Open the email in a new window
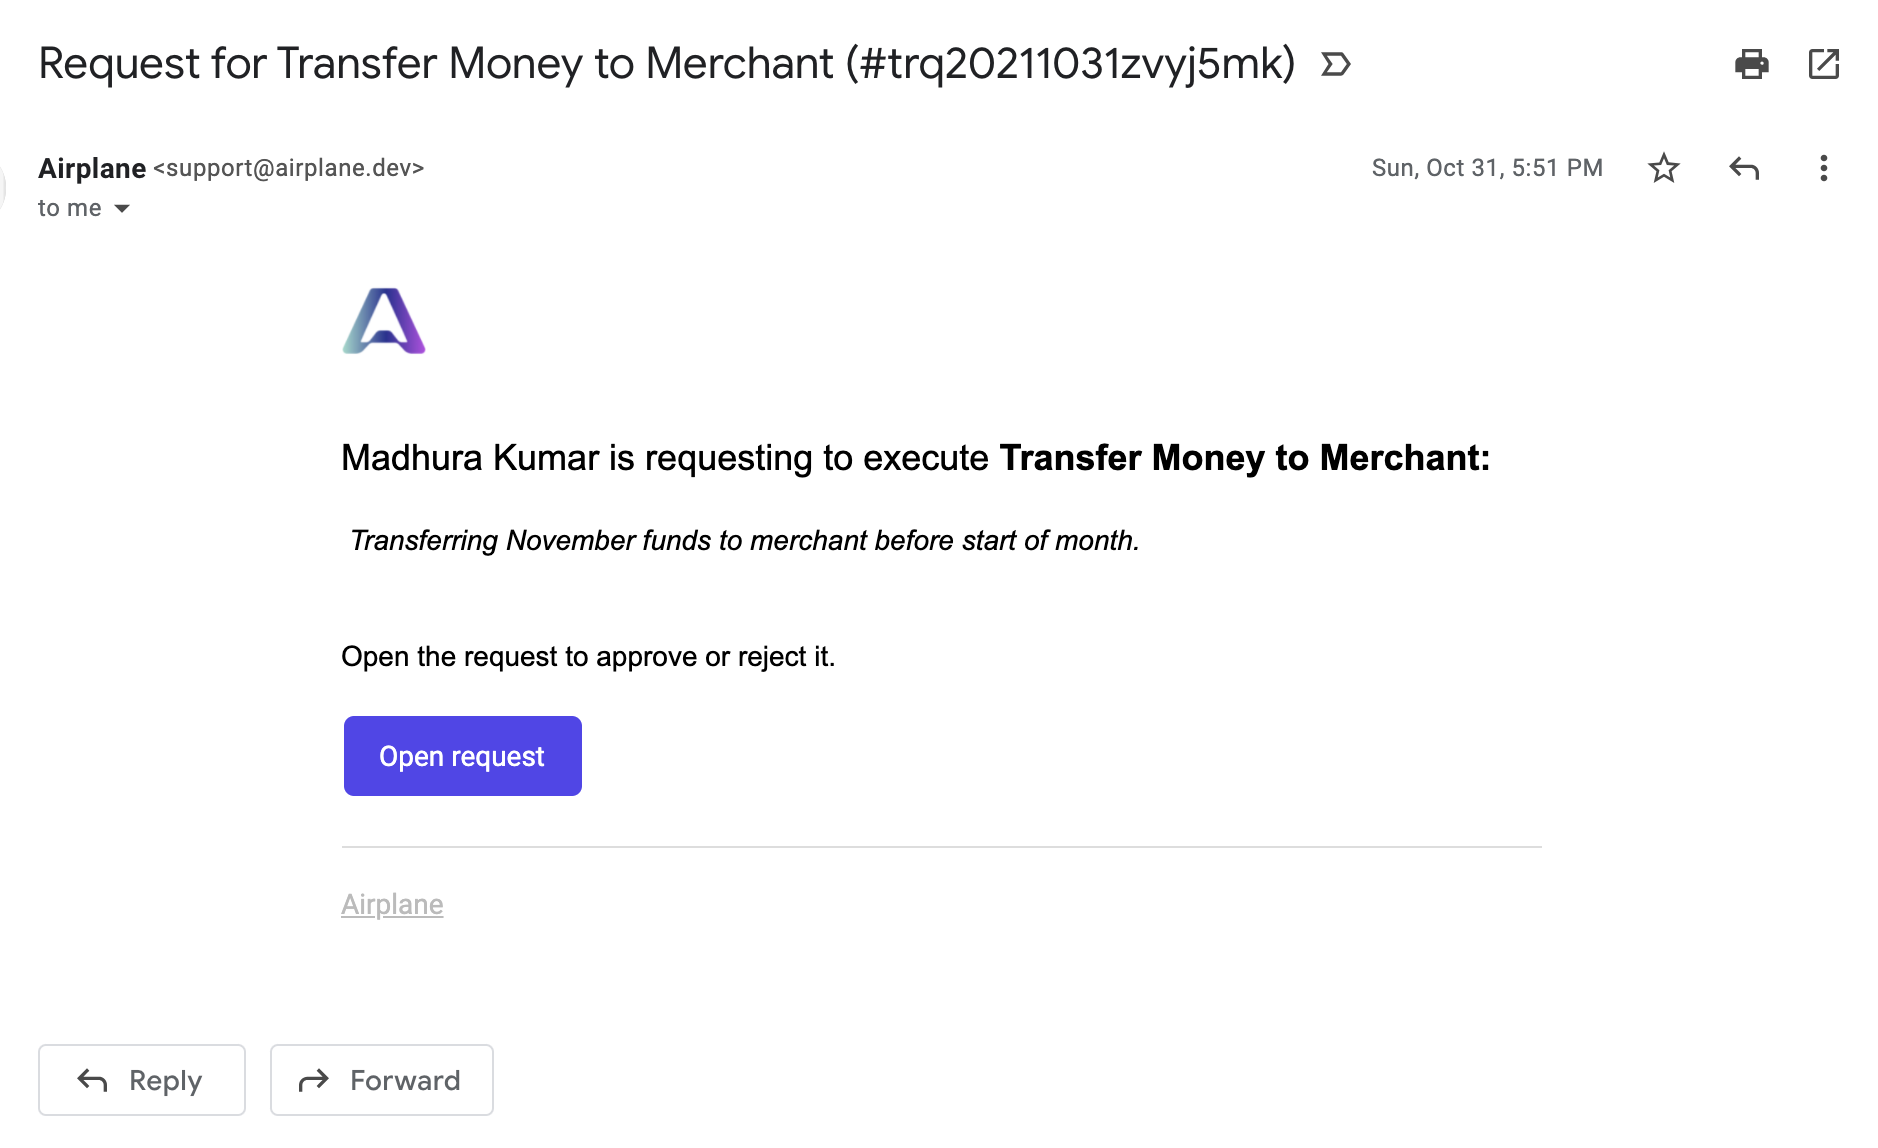1878x1148 pixels. (1824, 64)
